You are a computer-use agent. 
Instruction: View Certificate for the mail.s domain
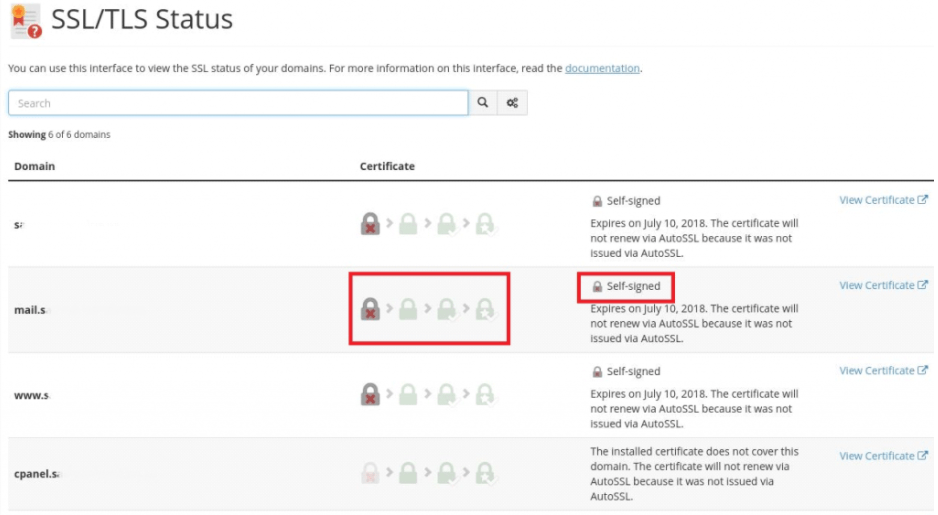coord(877,286)
